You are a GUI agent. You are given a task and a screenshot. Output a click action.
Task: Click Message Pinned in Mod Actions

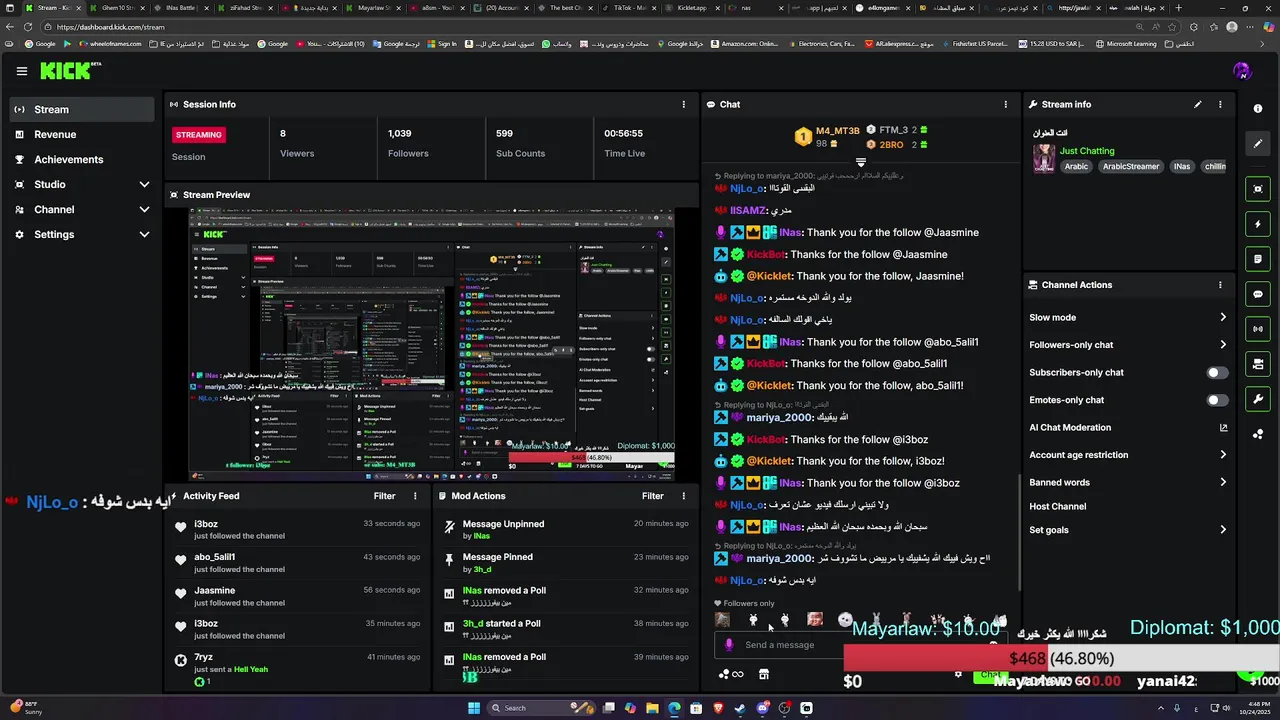498,558
